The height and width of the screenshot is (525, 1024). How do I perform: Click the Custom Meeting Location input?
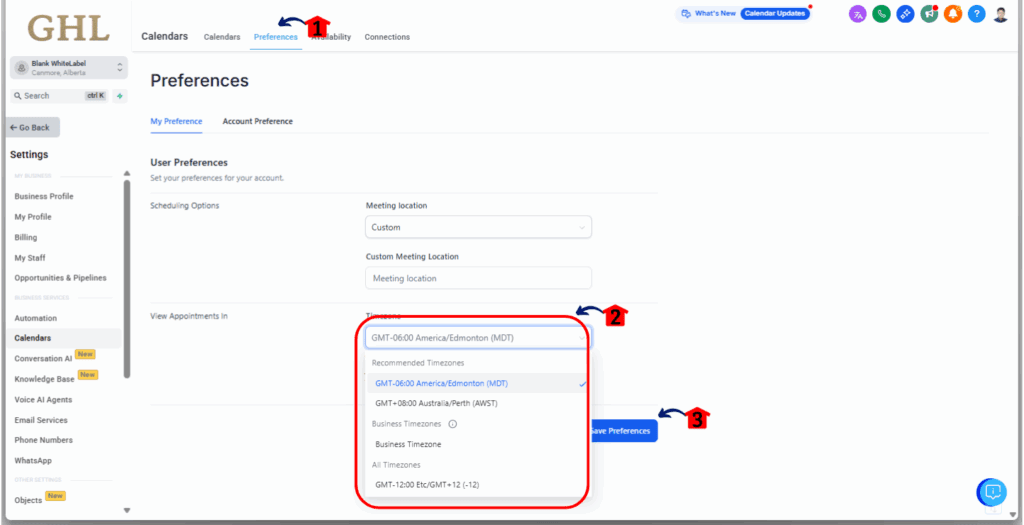coord(478,278)
